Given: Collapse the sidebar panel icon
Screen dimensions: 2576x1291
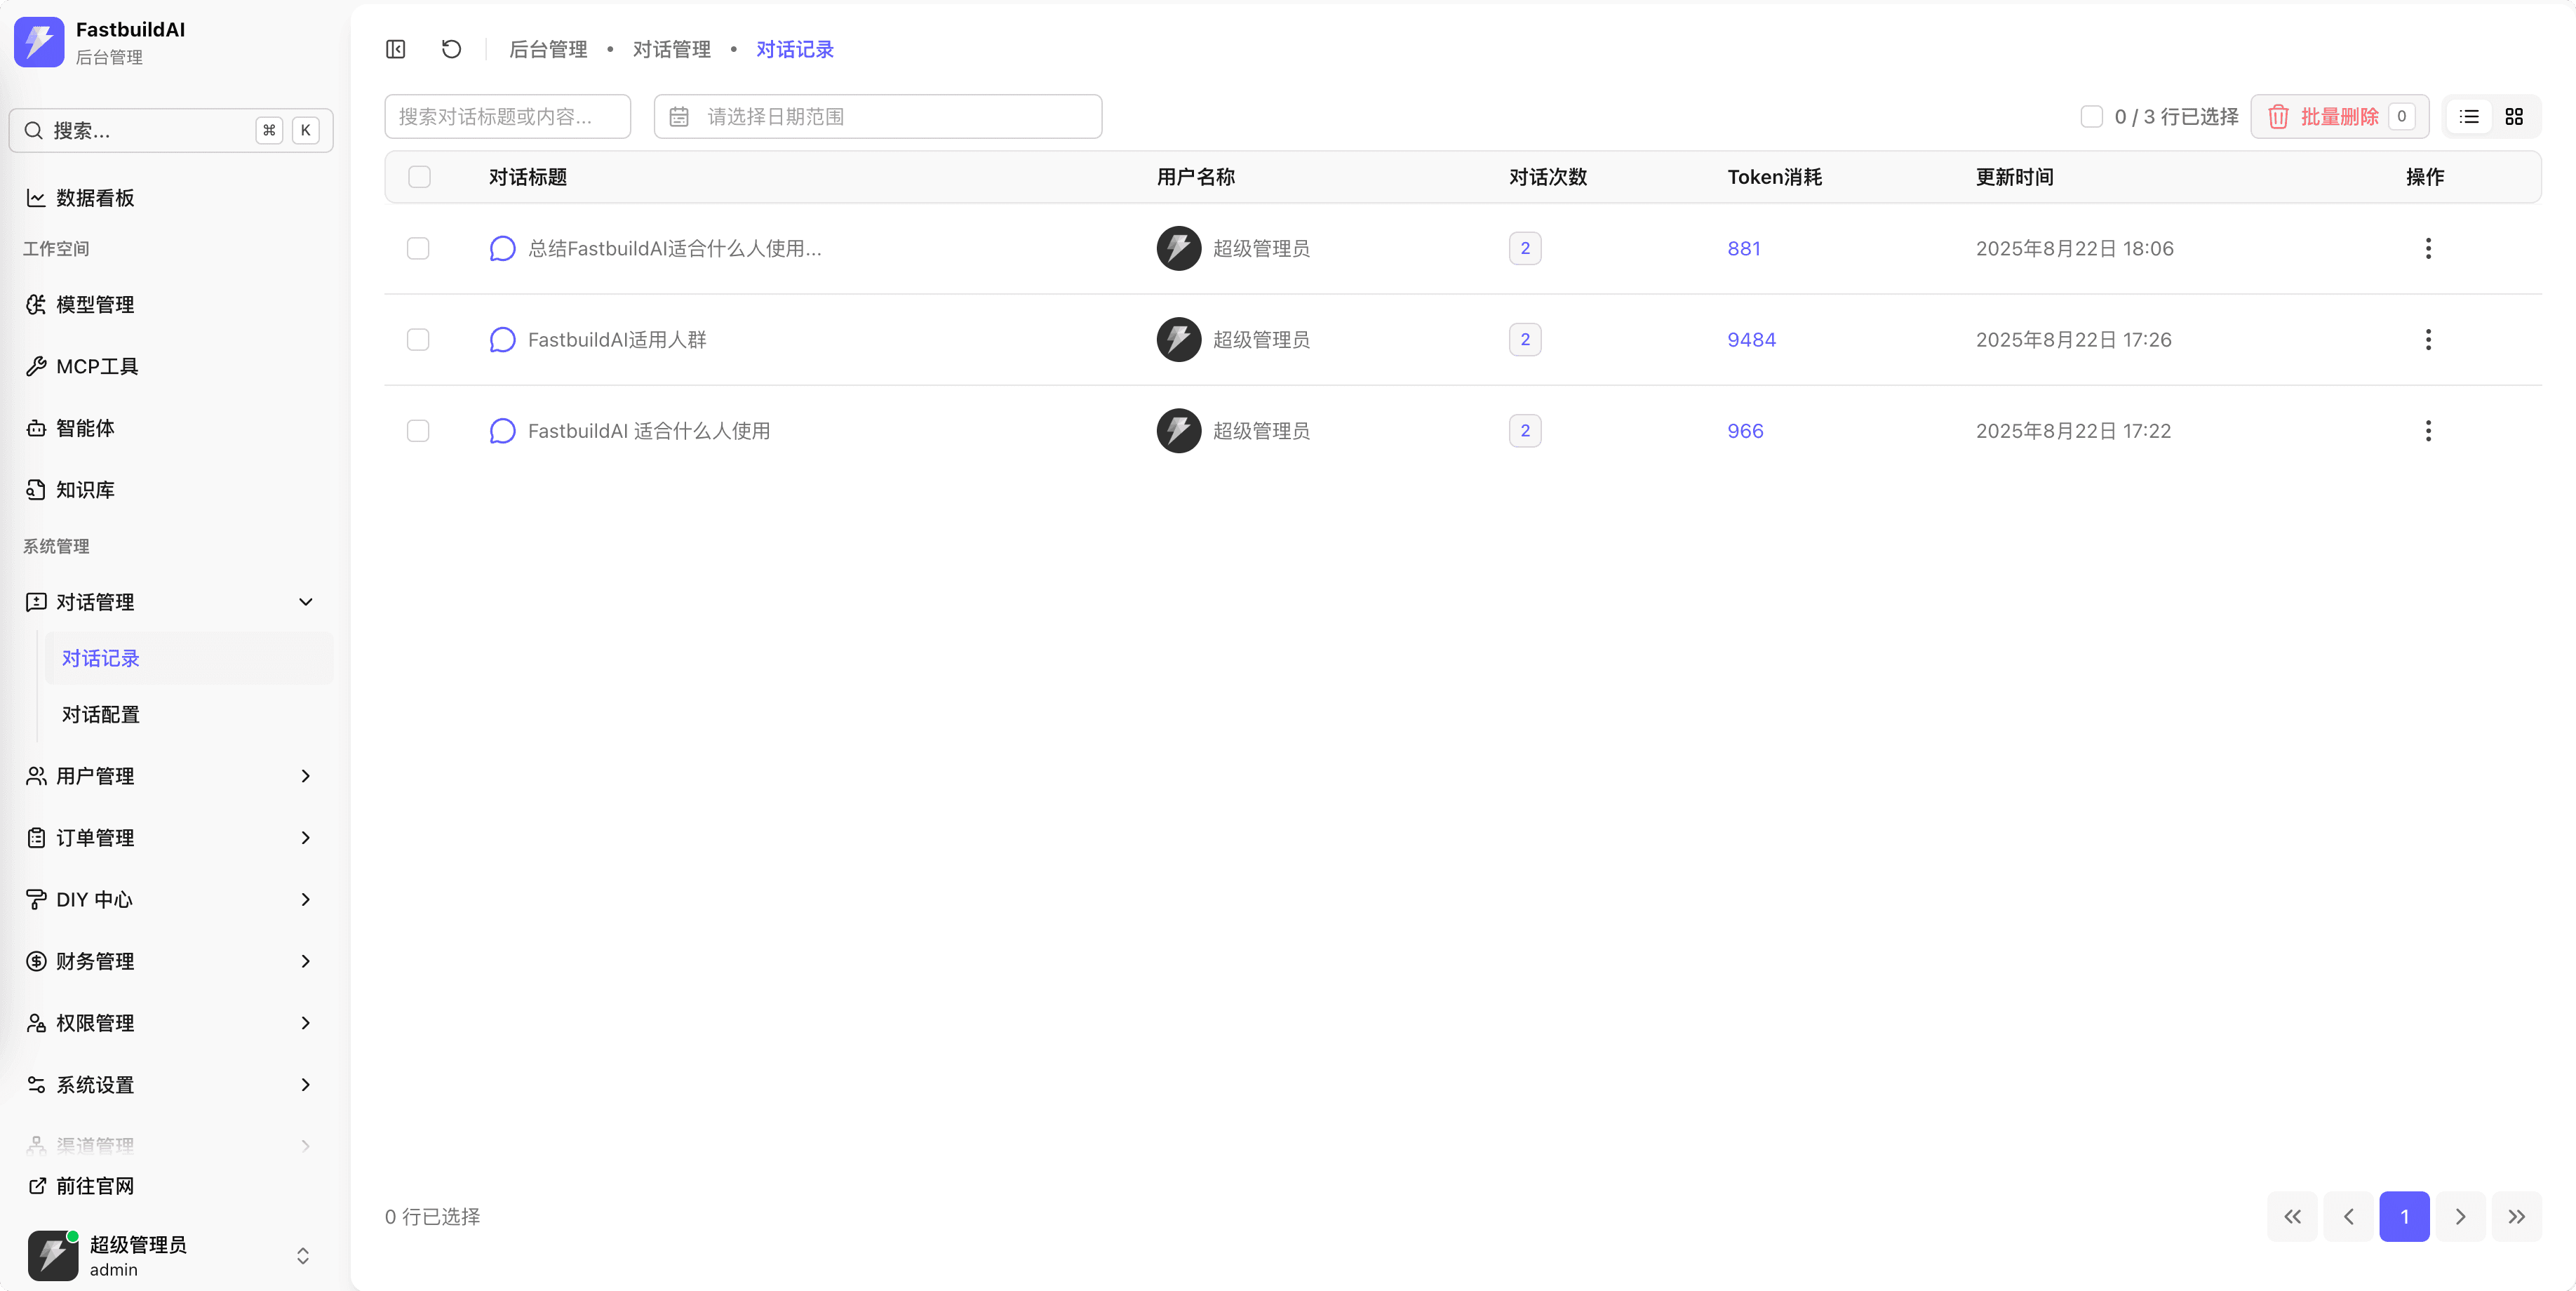Looking at the screenshot, I should click(x=396, y=49).
